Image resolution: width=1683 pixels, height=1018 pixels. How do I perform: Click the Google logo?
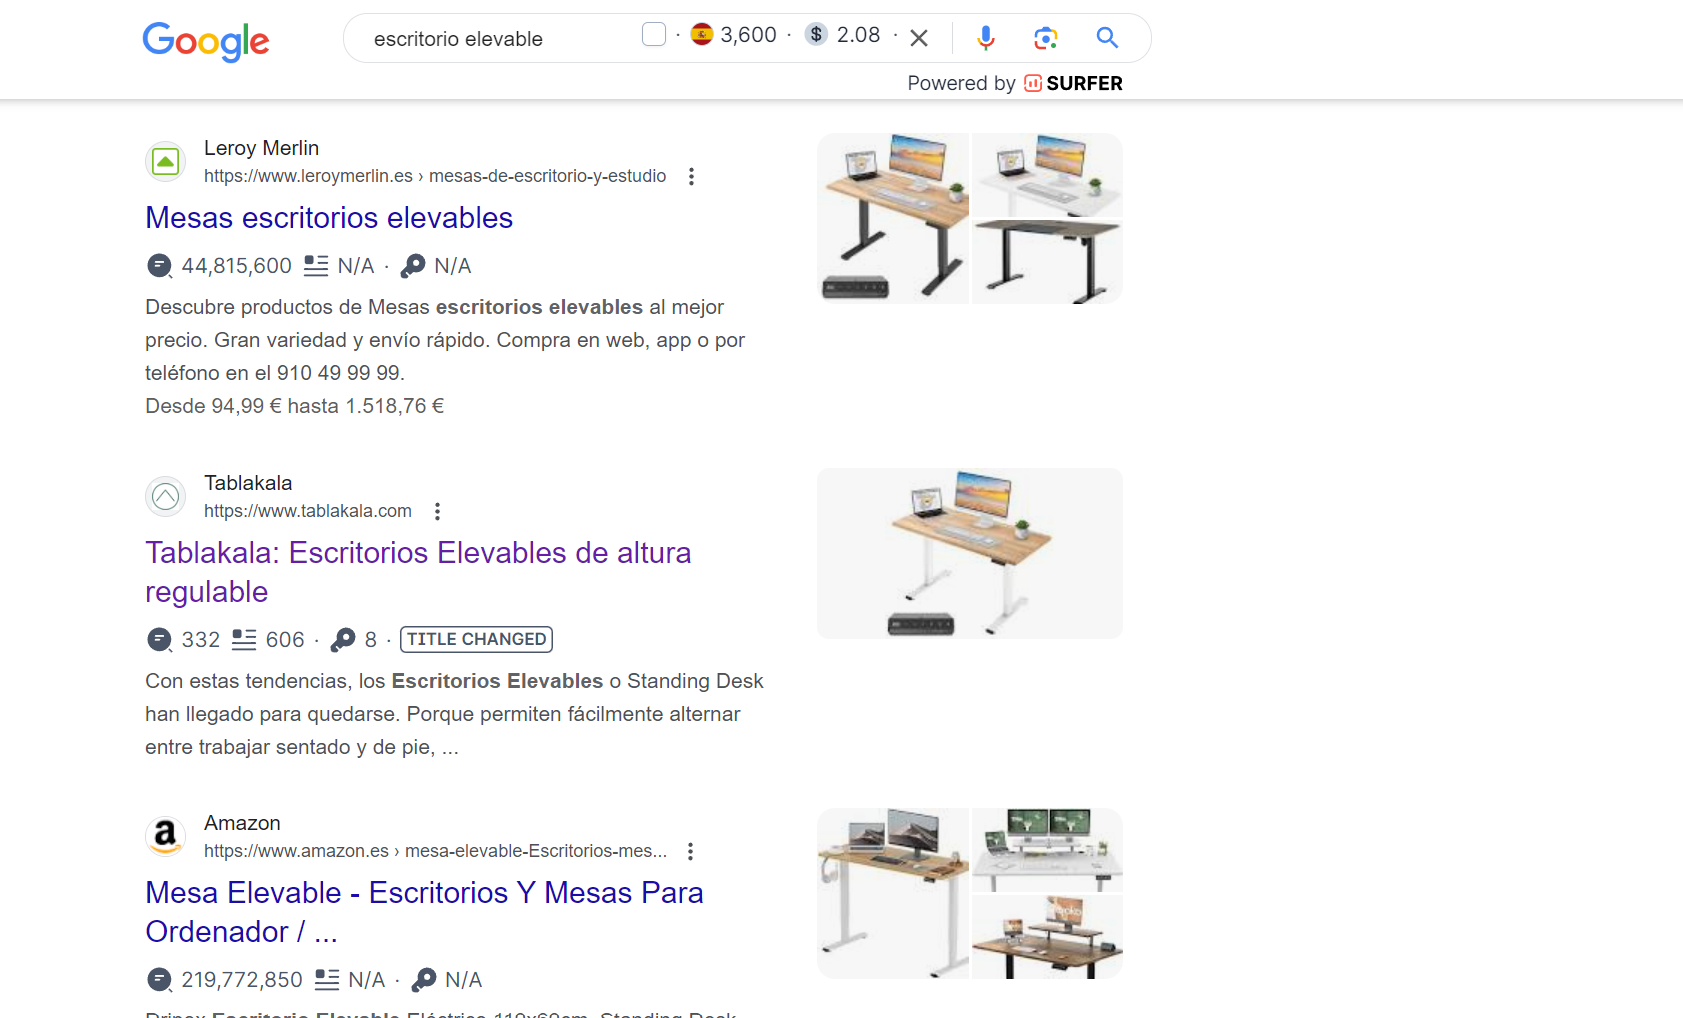click(x=206, y=41)
